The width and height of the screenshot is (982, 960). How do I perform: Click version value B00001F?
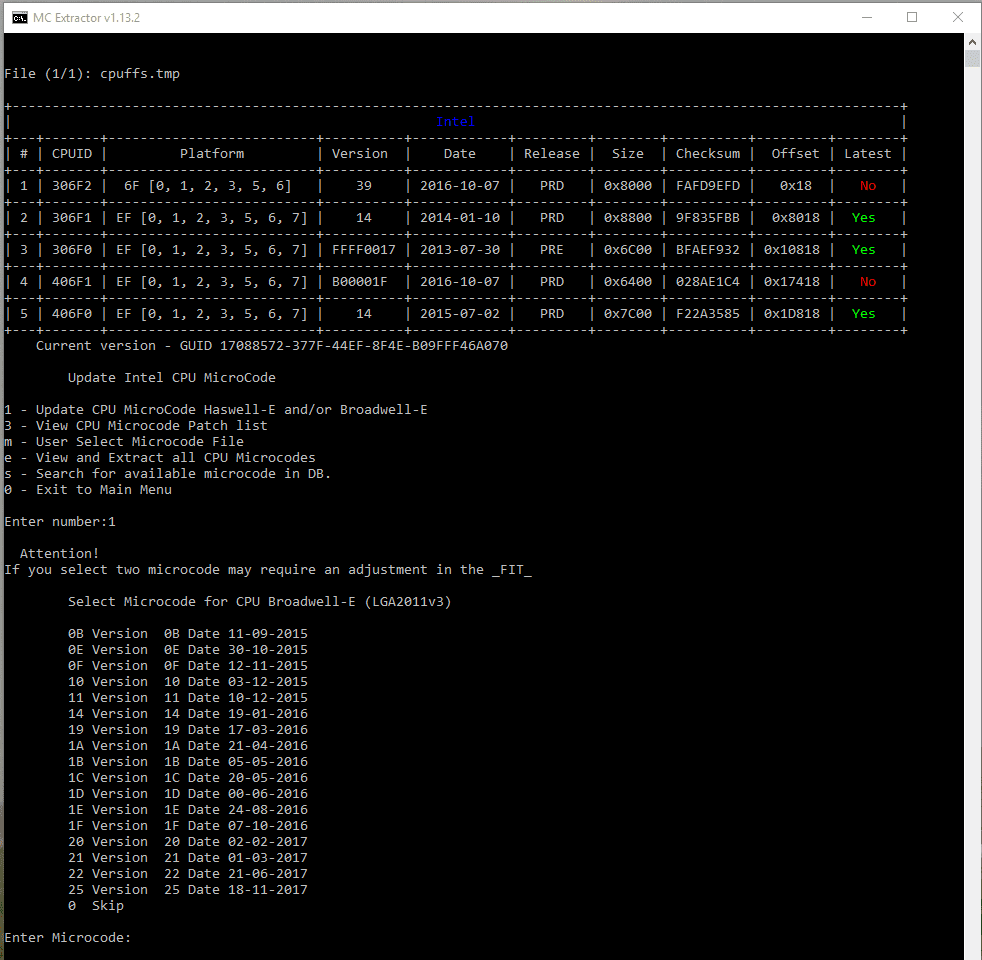[359, 282]
